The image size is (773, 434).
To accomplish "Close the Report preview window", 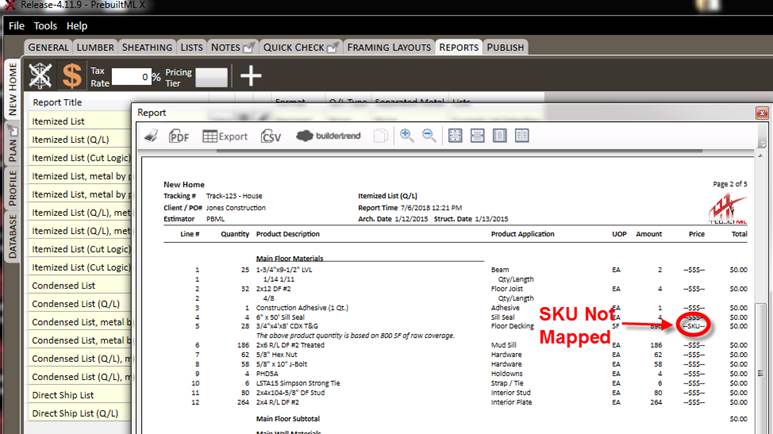I will point(763,112).
